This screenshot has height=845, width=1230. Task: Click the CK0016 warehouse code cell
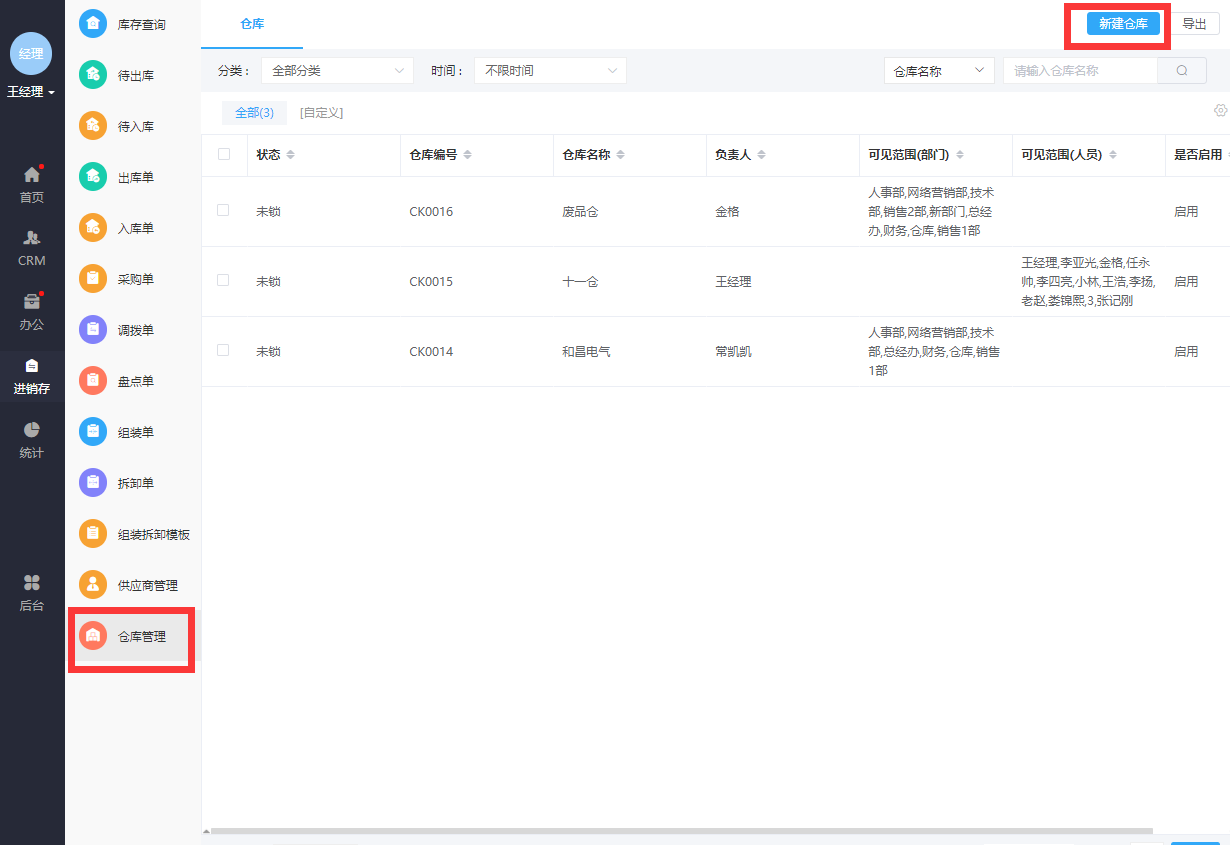431,212
